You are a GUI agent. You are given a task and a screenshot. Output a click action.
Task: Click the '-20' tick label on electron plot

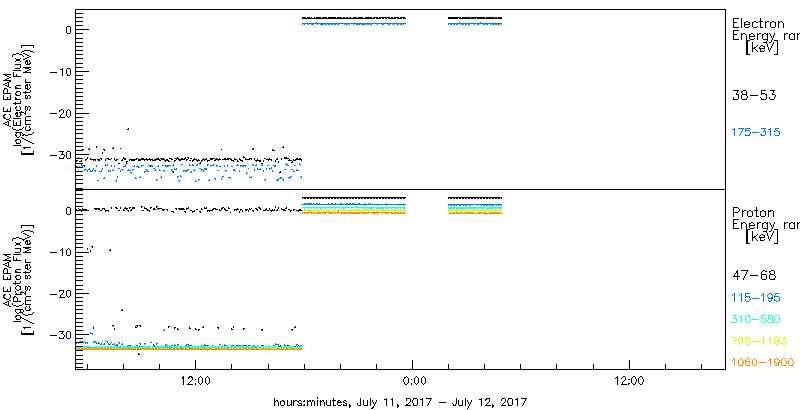tap(61, 113)
